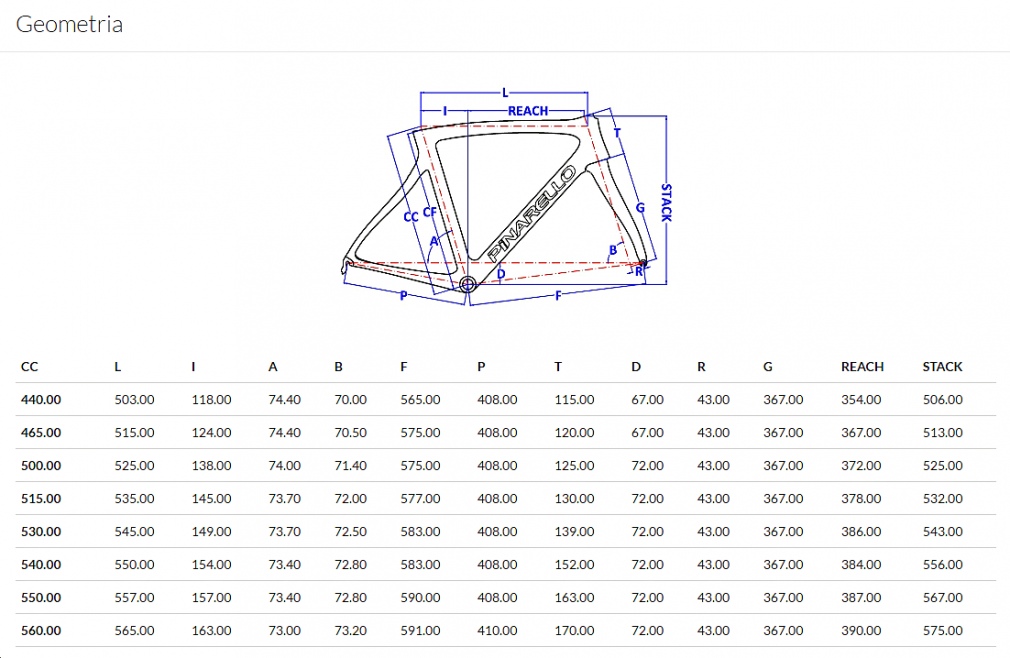Select the STACK column header in the table
The width and height of the screenshot is (1010, 658).
click(942, 367)
